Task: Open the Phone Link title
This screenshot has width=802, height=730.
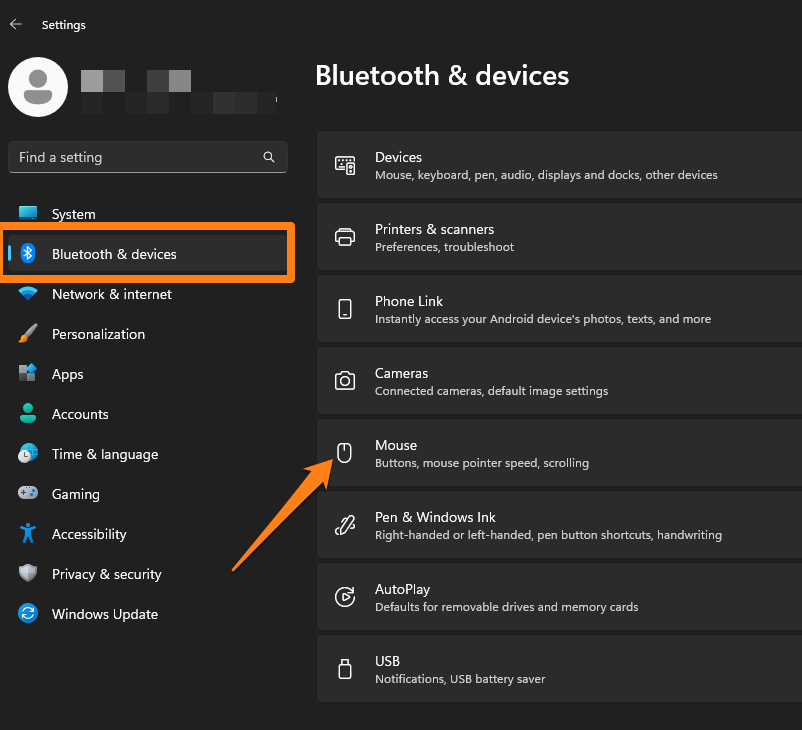Action: (409, 301)
